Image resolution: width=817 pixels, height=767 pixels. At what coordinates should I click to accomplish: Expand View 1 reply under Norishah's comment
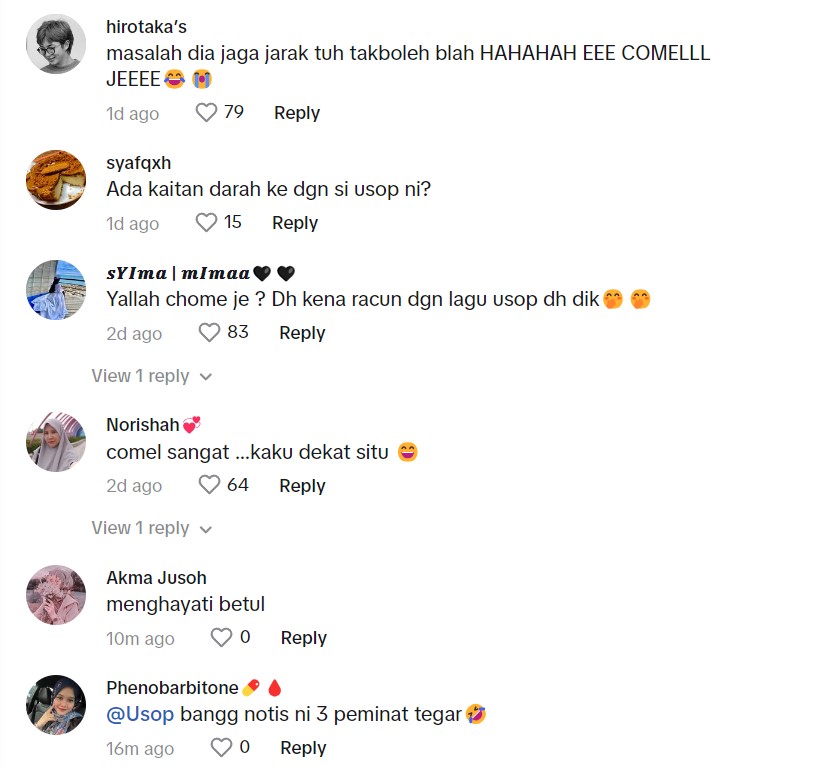[152, 528]
